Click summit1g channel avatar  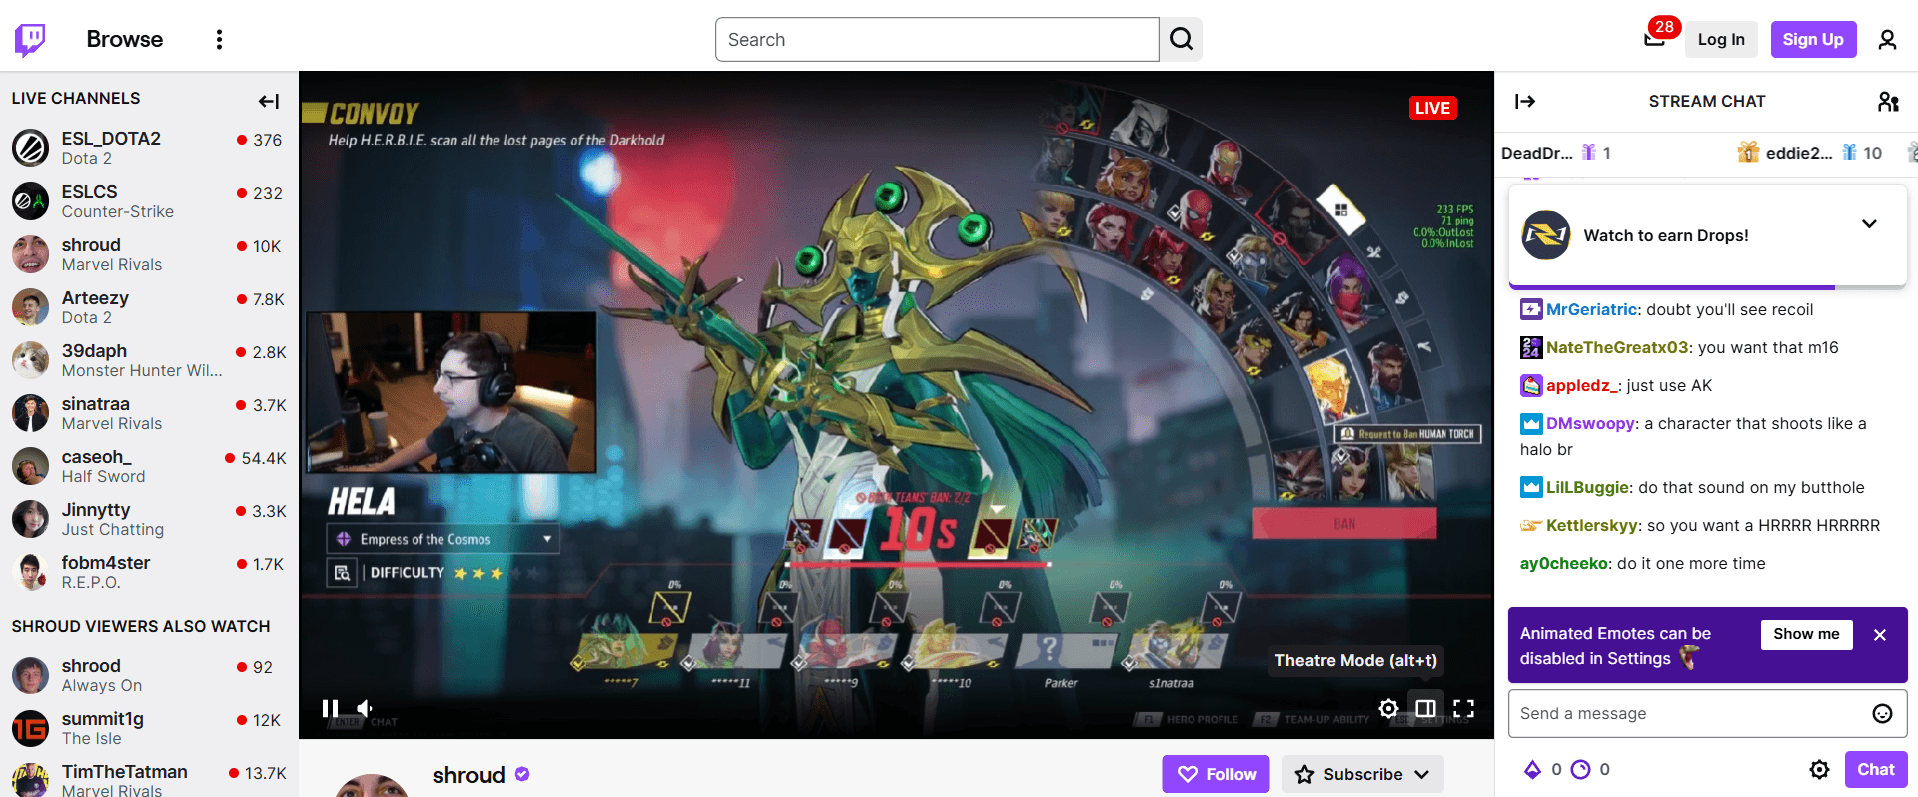pos(30,728)
